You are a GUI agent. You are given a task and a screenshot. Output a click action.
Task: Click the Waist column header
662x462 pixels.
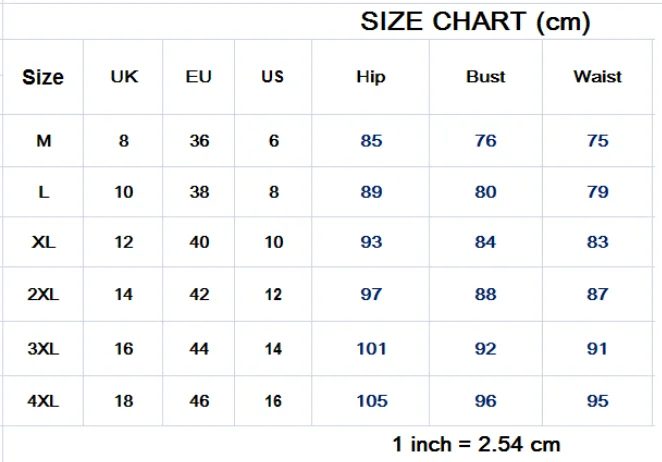point(597,77)
